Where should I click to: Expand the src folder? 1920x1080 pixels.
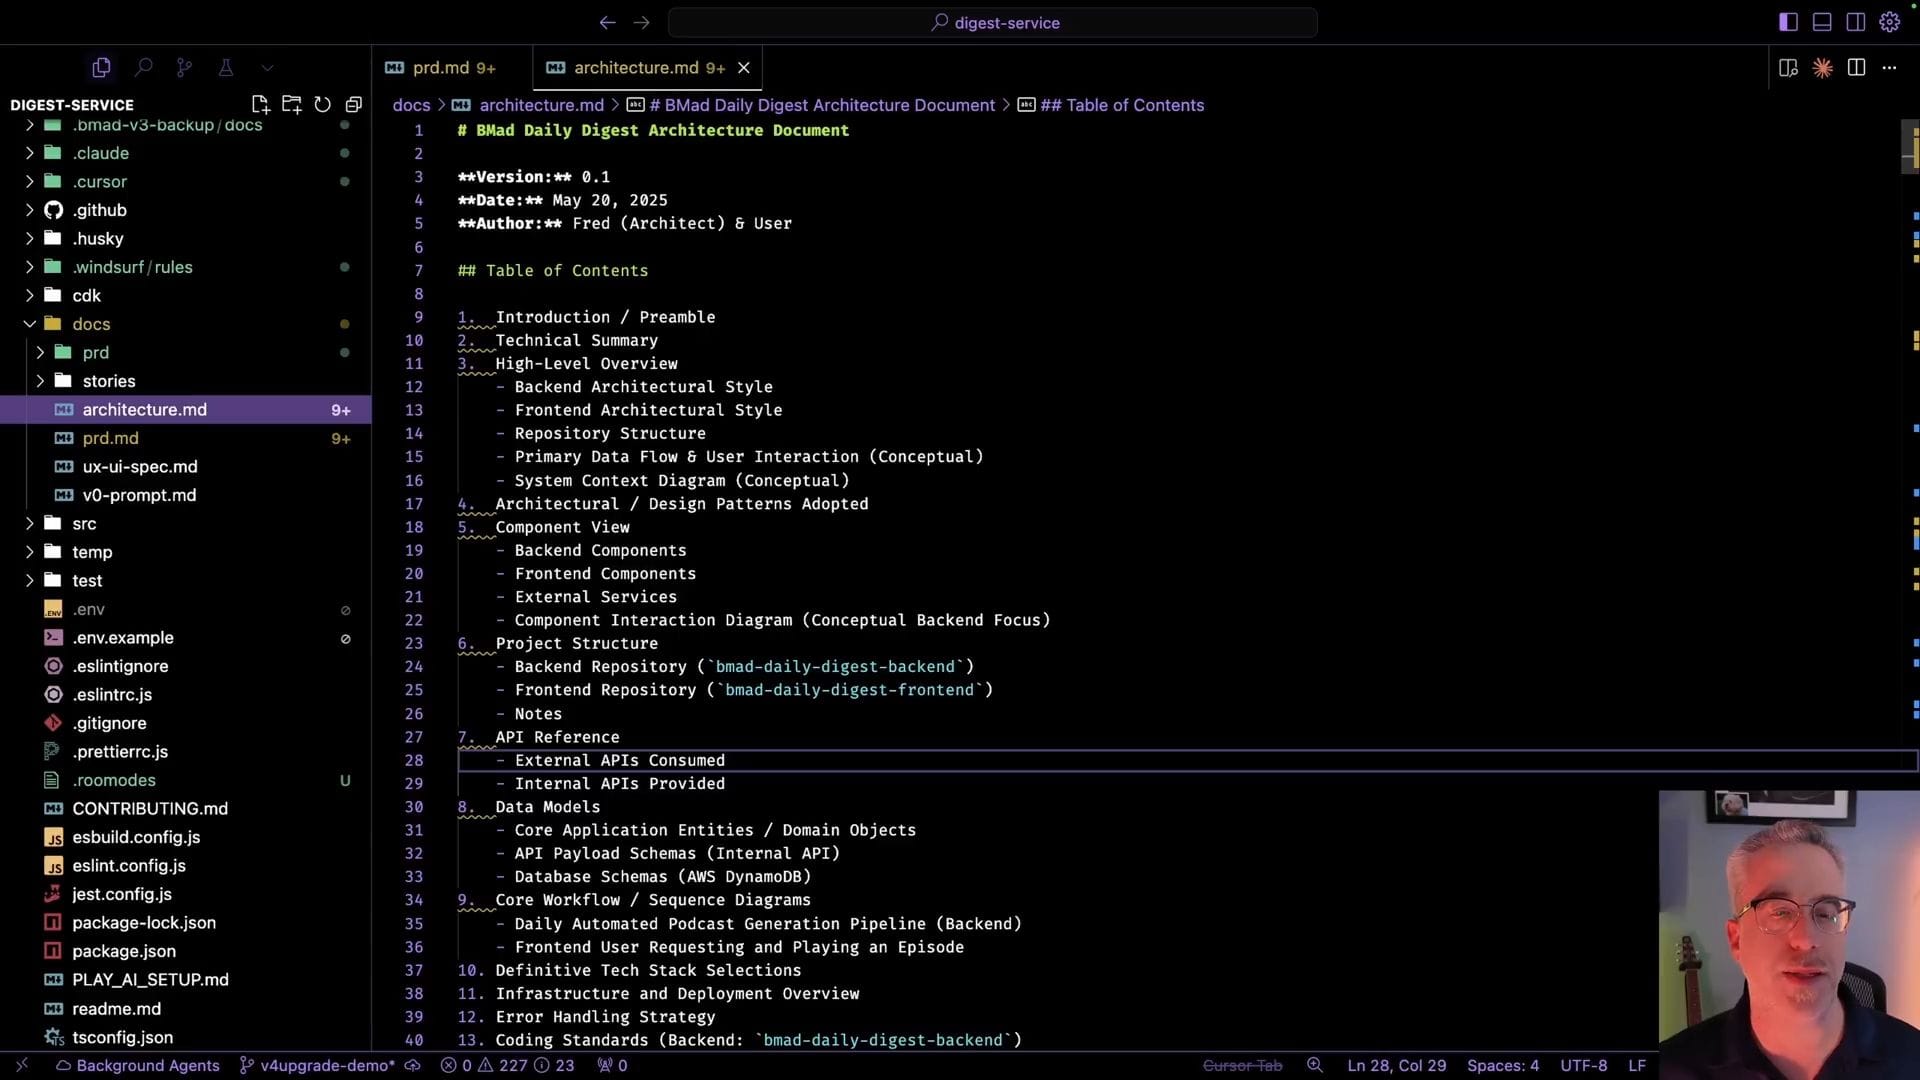[30, 524]
